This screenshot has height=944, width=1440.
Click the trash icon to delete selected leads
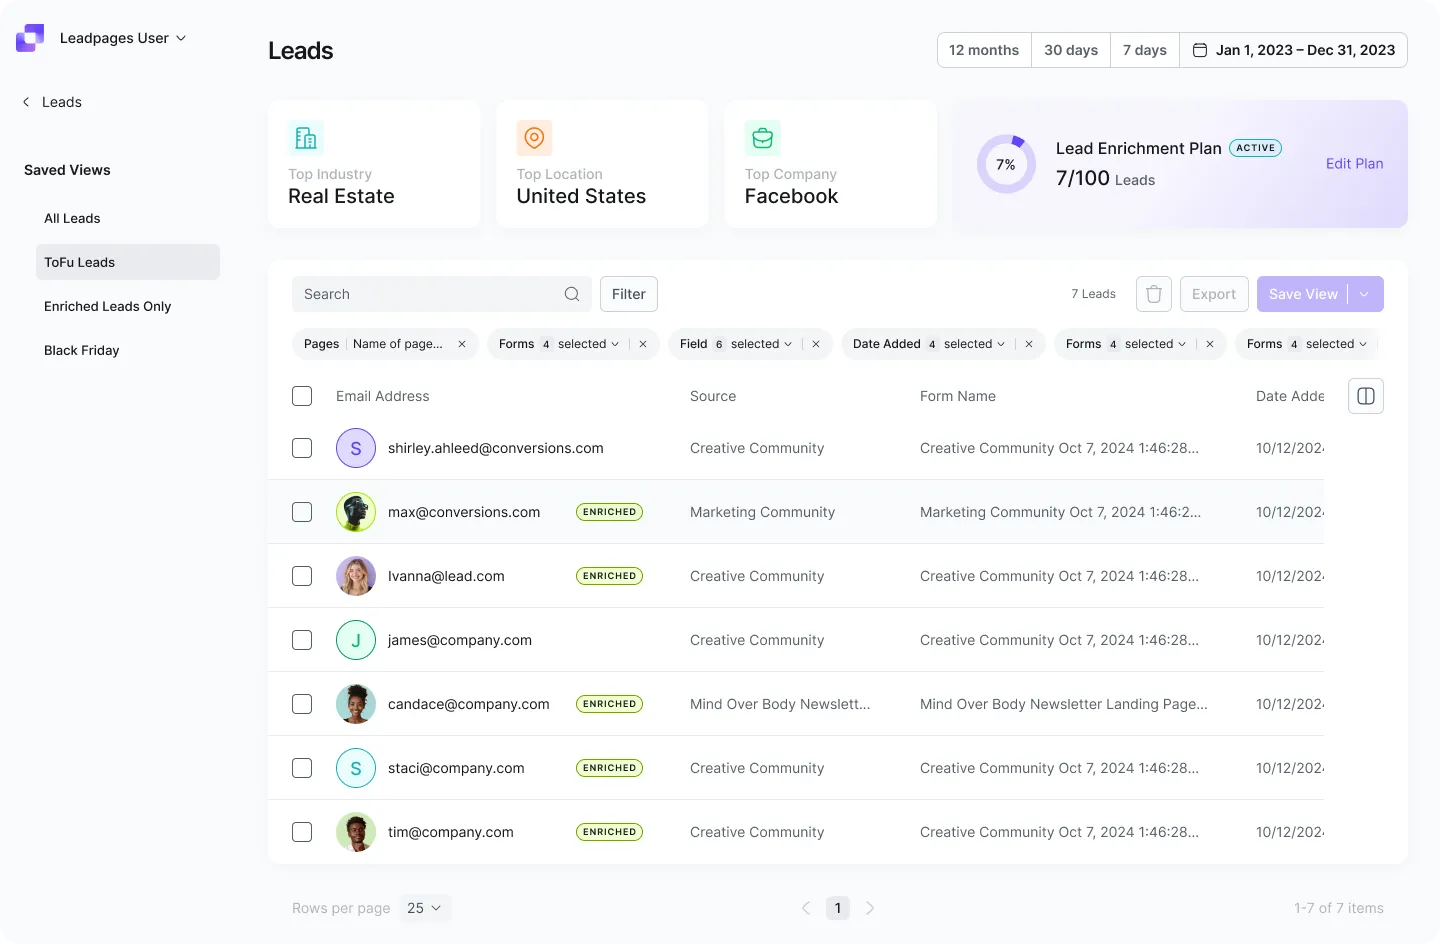tap(1153, 293)
